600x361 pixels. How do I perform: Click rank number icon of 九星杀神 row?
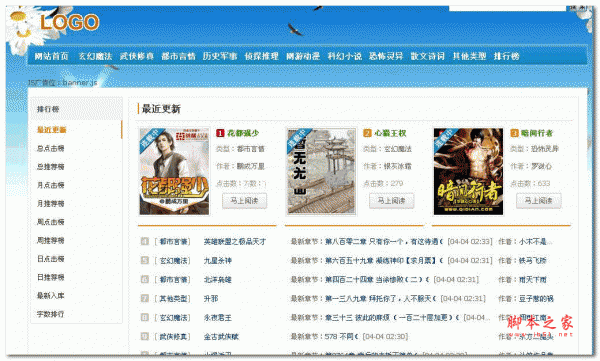(x=145, y=260)
